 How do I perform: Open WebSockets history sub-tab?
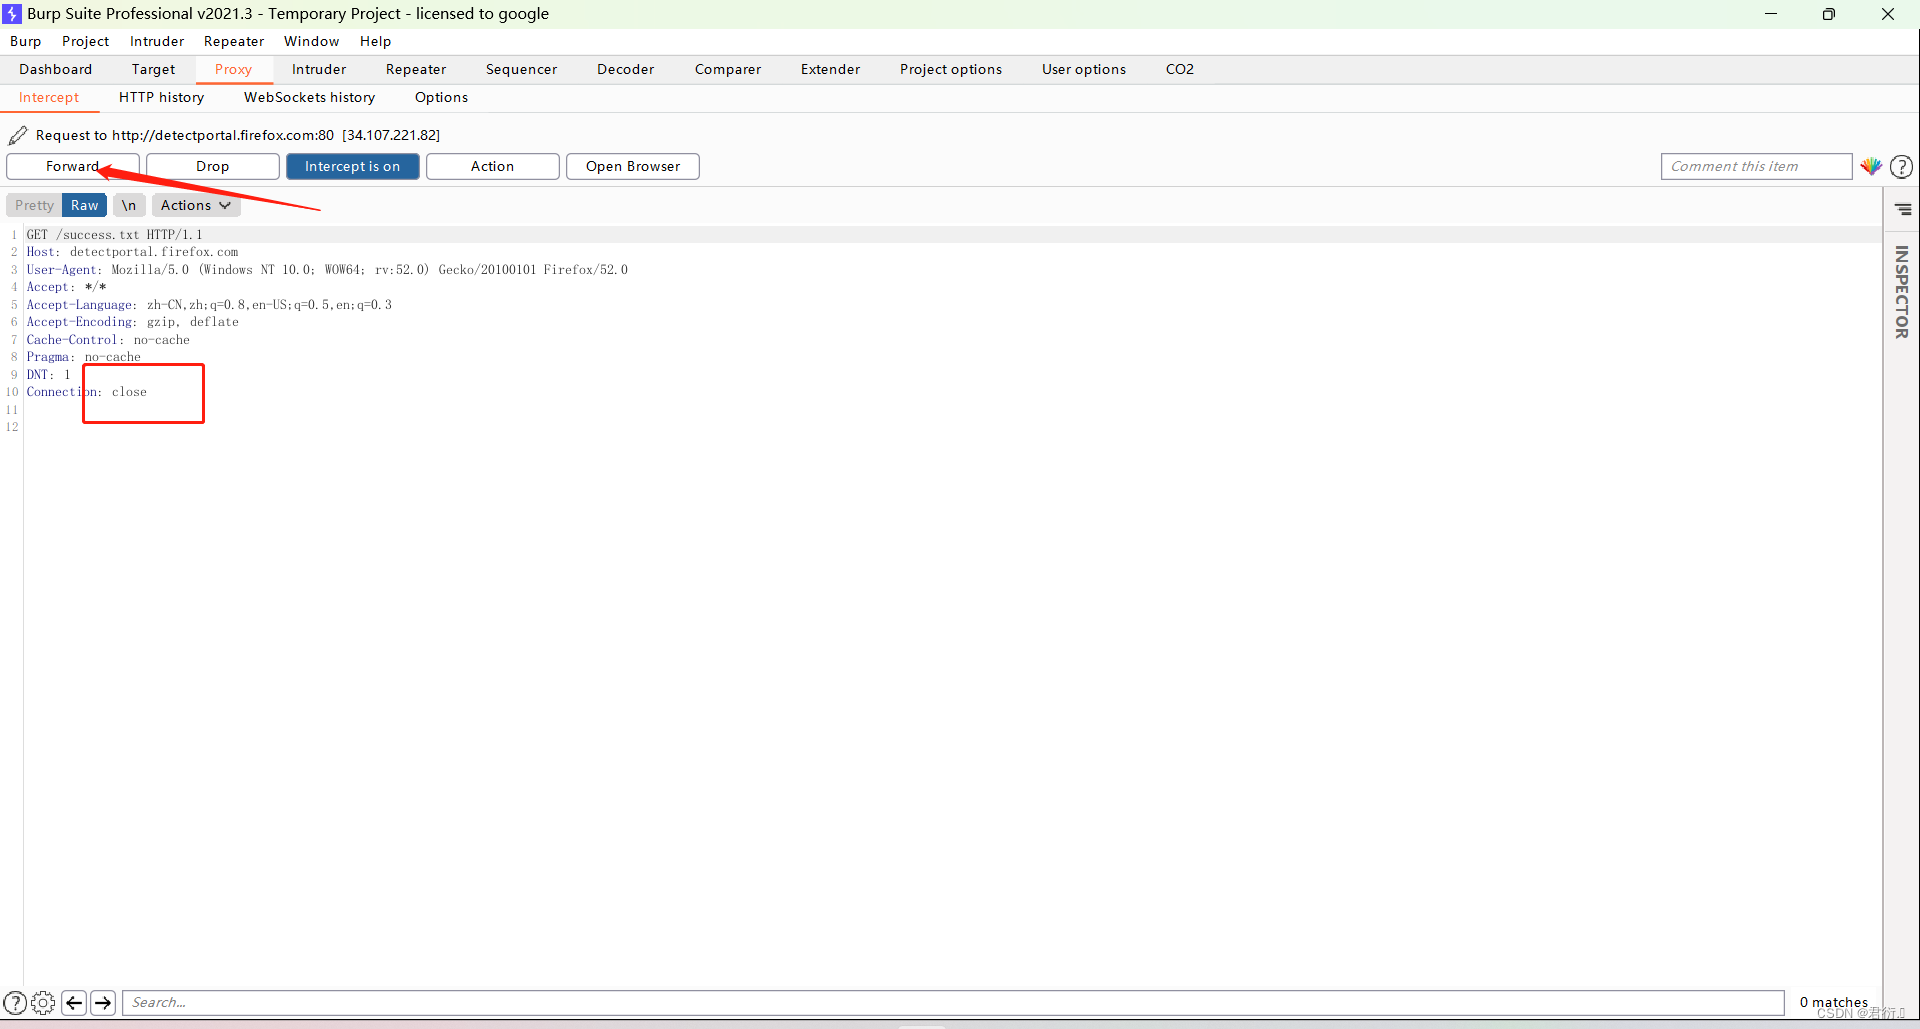click(309, 97)
